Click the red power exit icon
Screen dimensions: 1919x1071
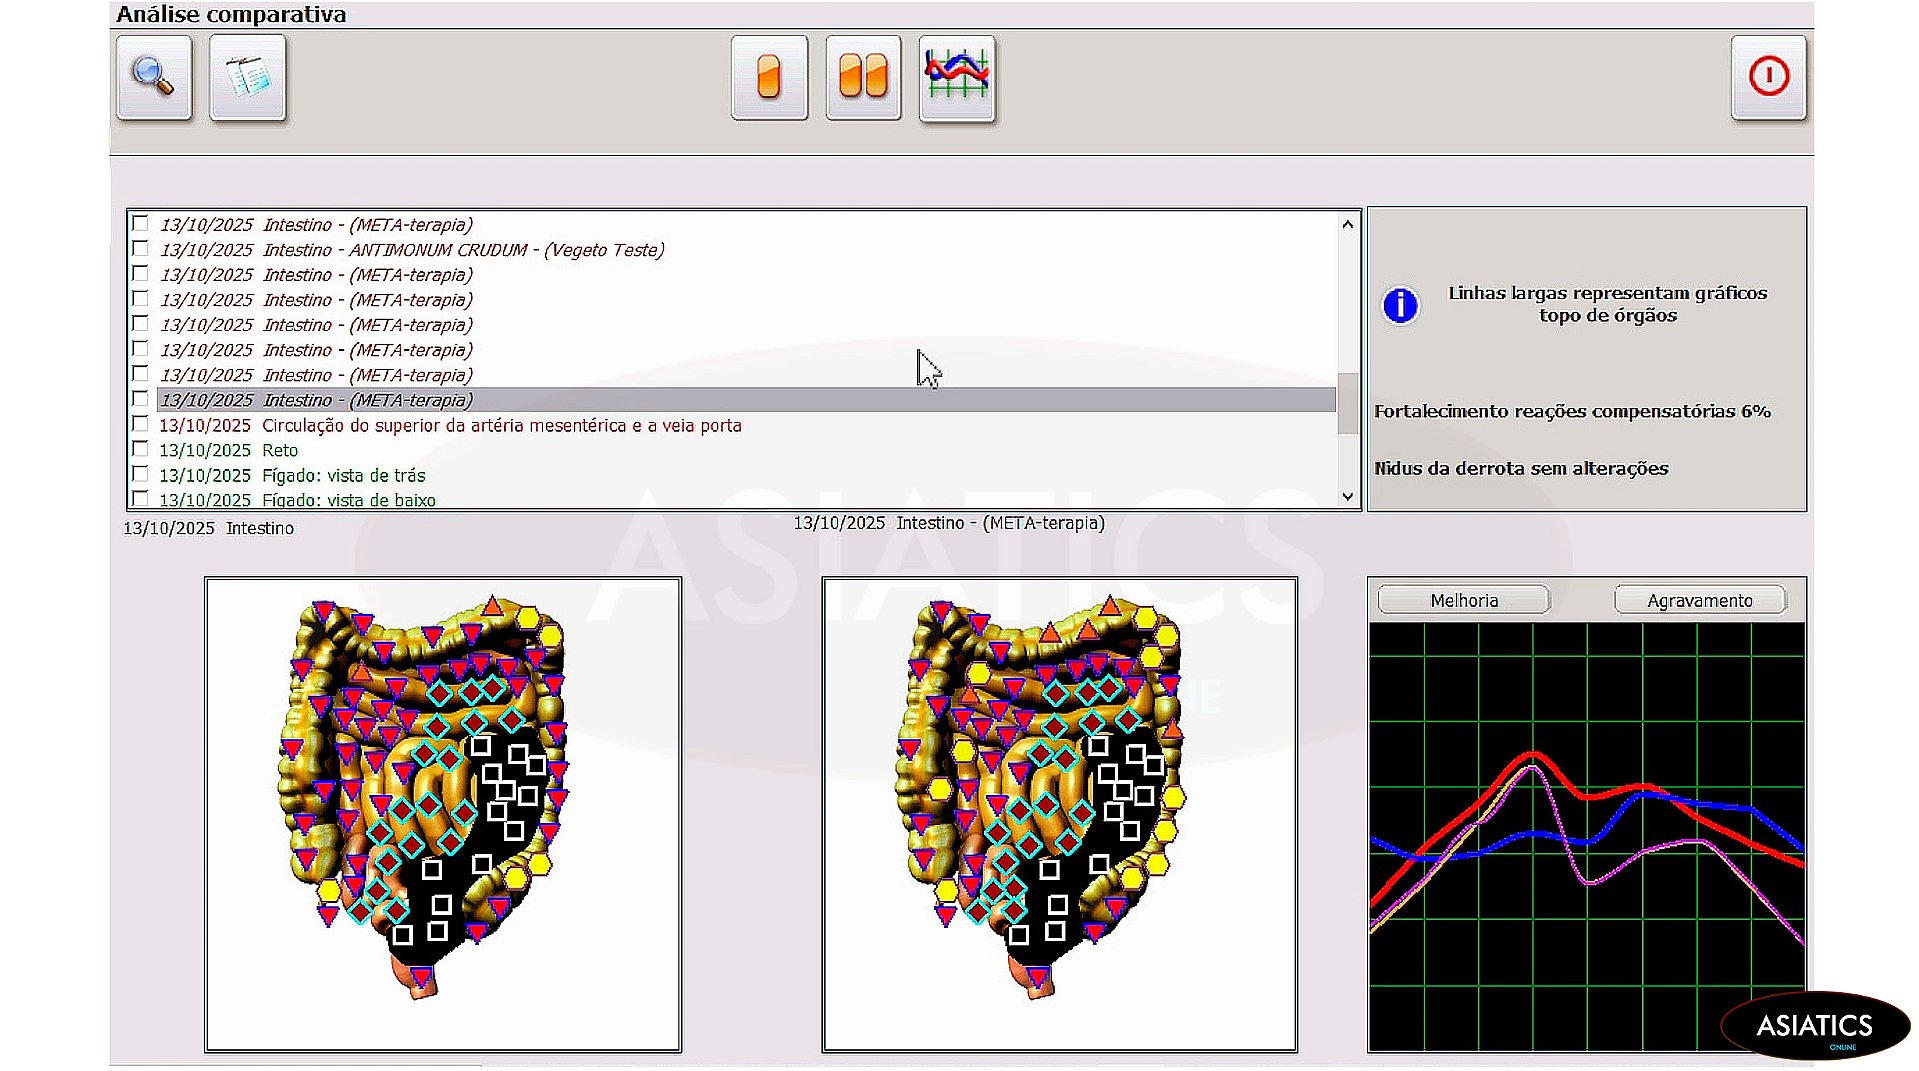pos(1768,77)
